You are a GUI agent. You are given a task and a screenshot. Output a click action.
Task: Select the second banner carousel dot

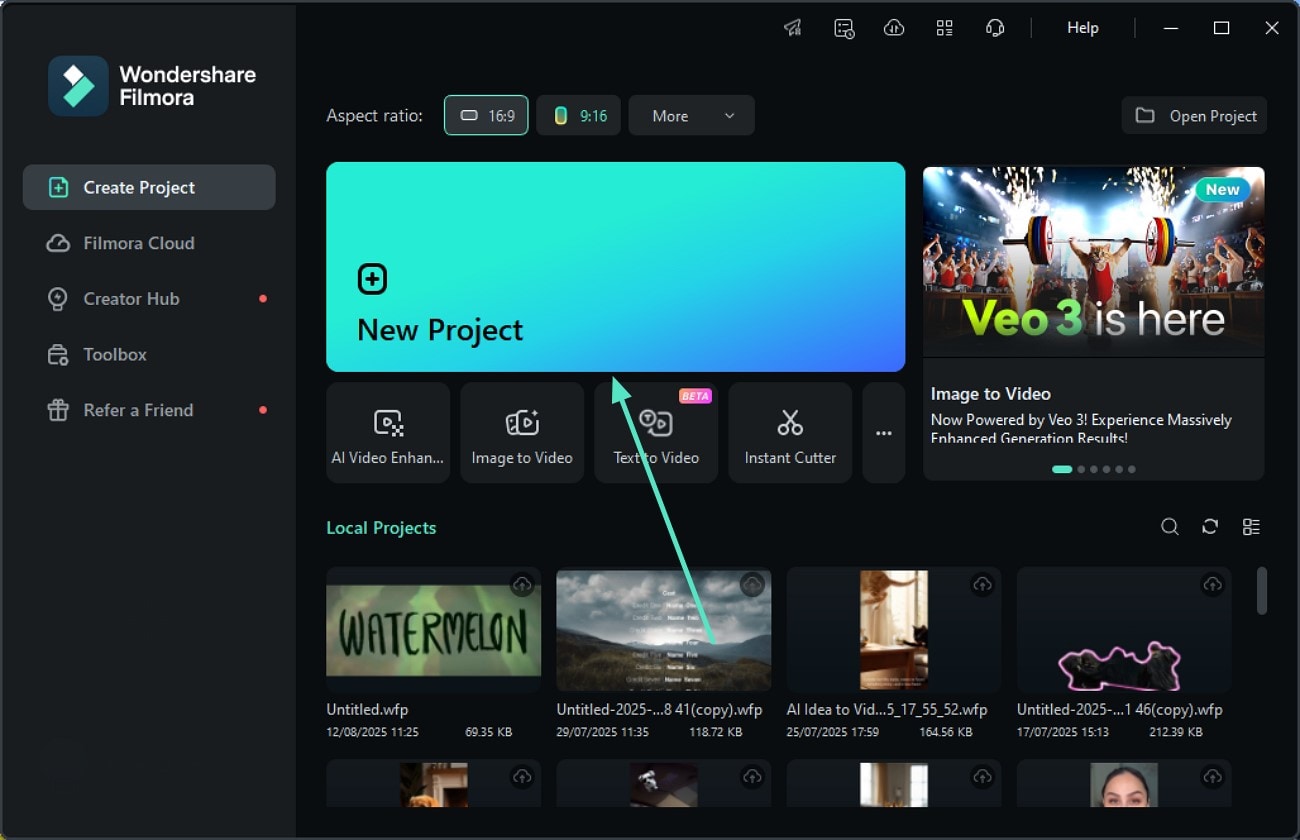coord(1081,469)
